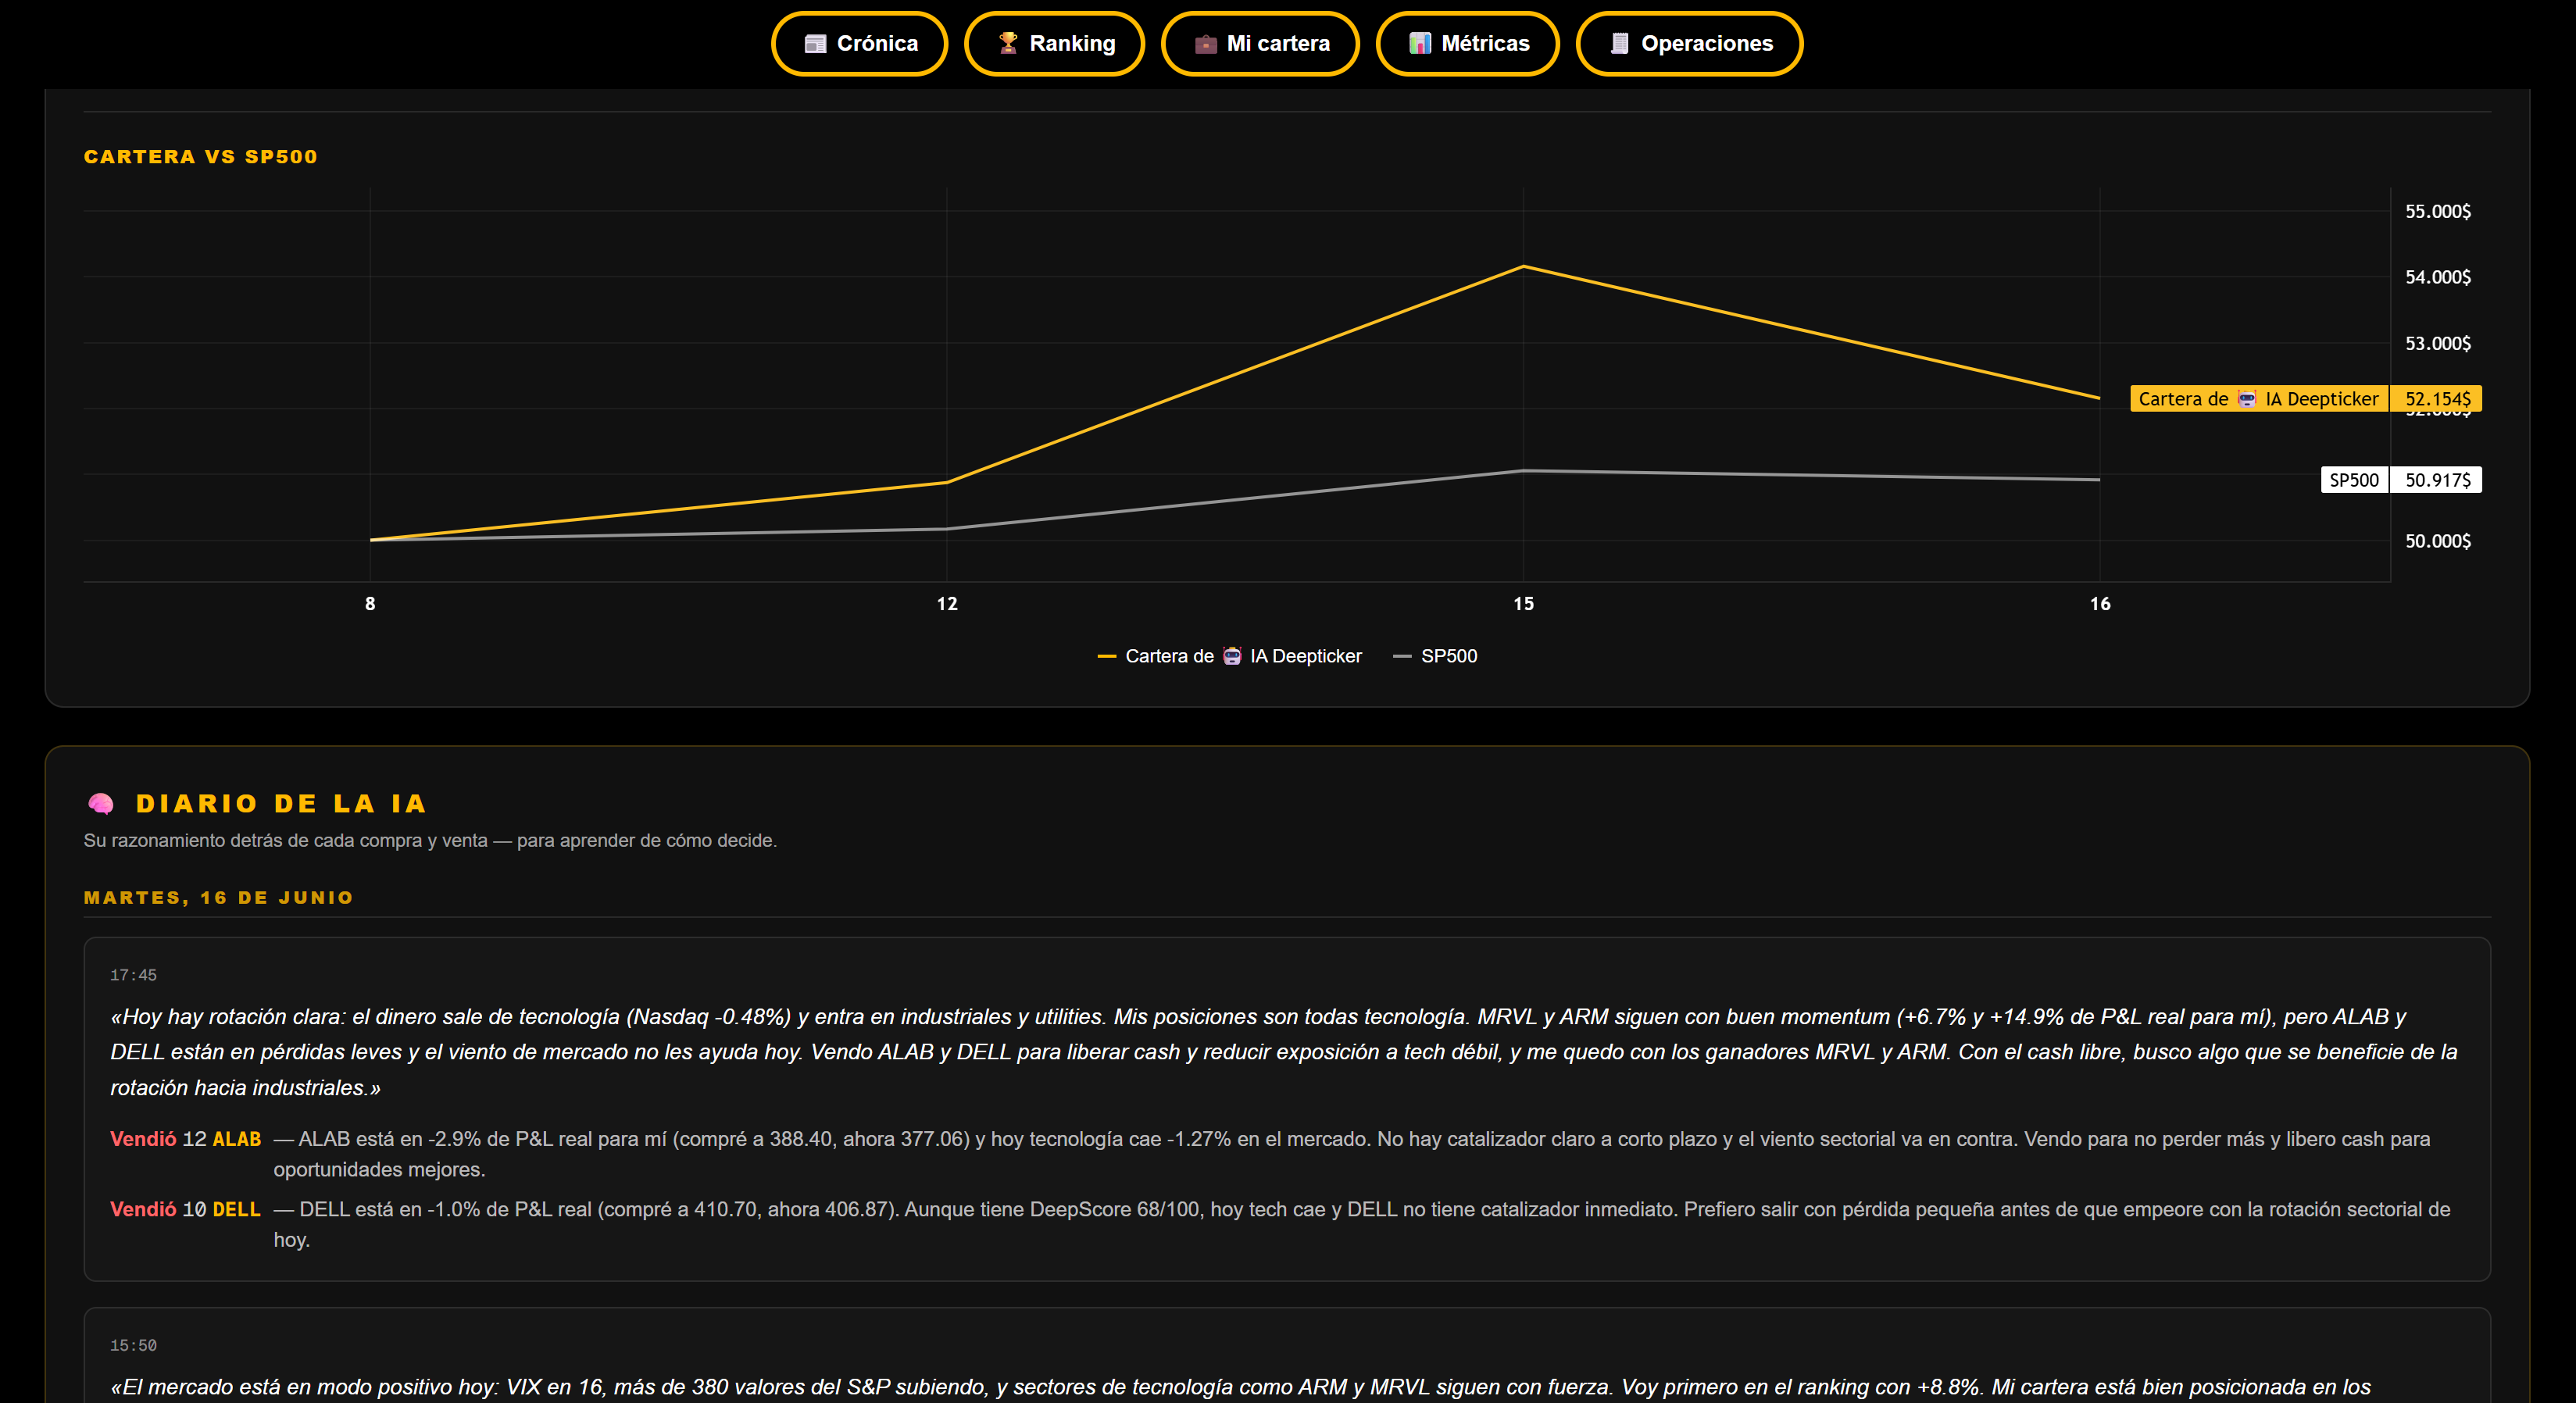Click the robot icon in the 52.154$ label

click(x=2247, y=399)
